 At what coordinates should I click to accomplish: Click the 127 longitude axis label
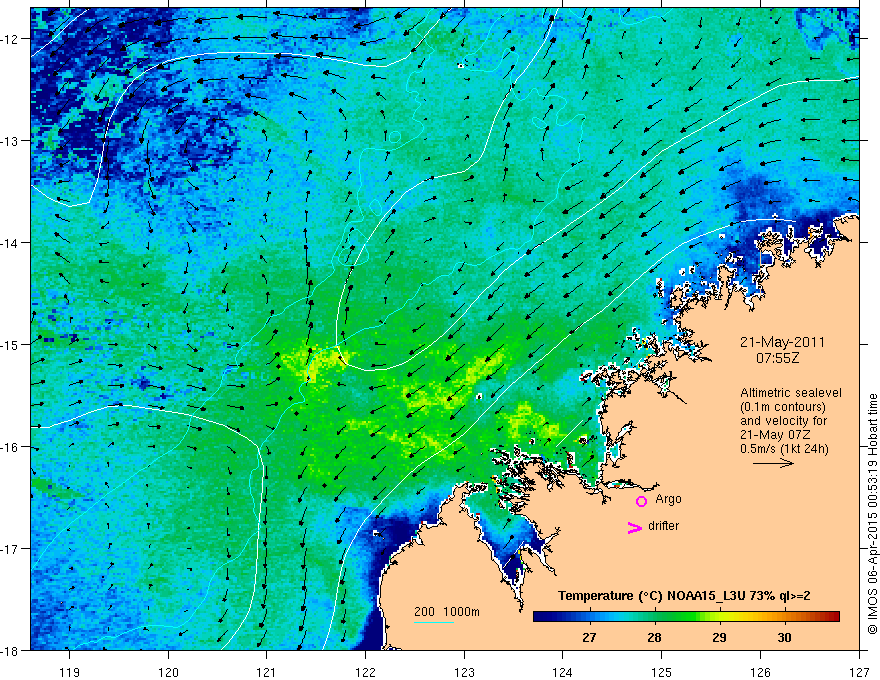[x=859, y=673]
